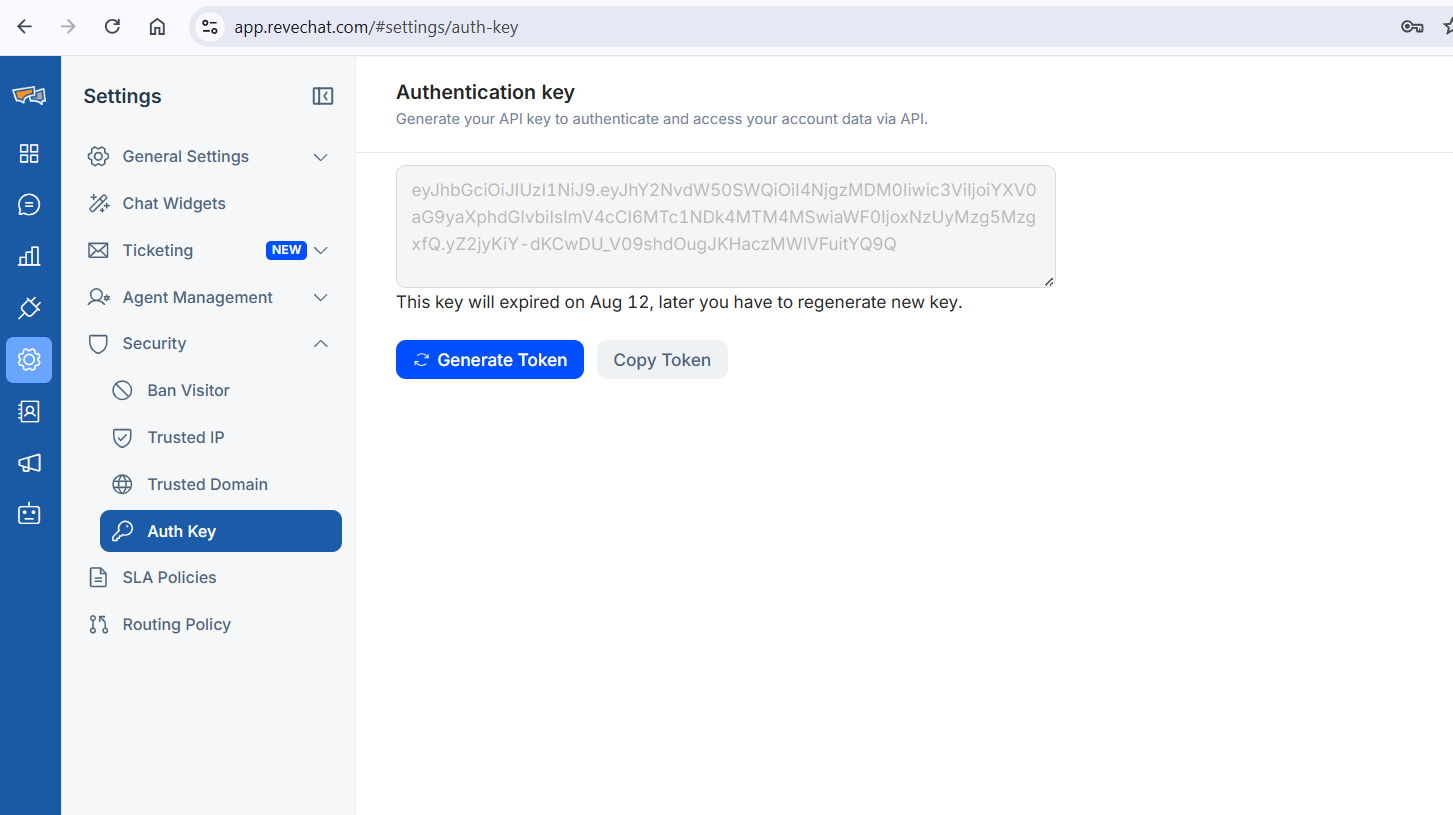Open General Settings menu item

pyautogui.click(x=208, y=156)
